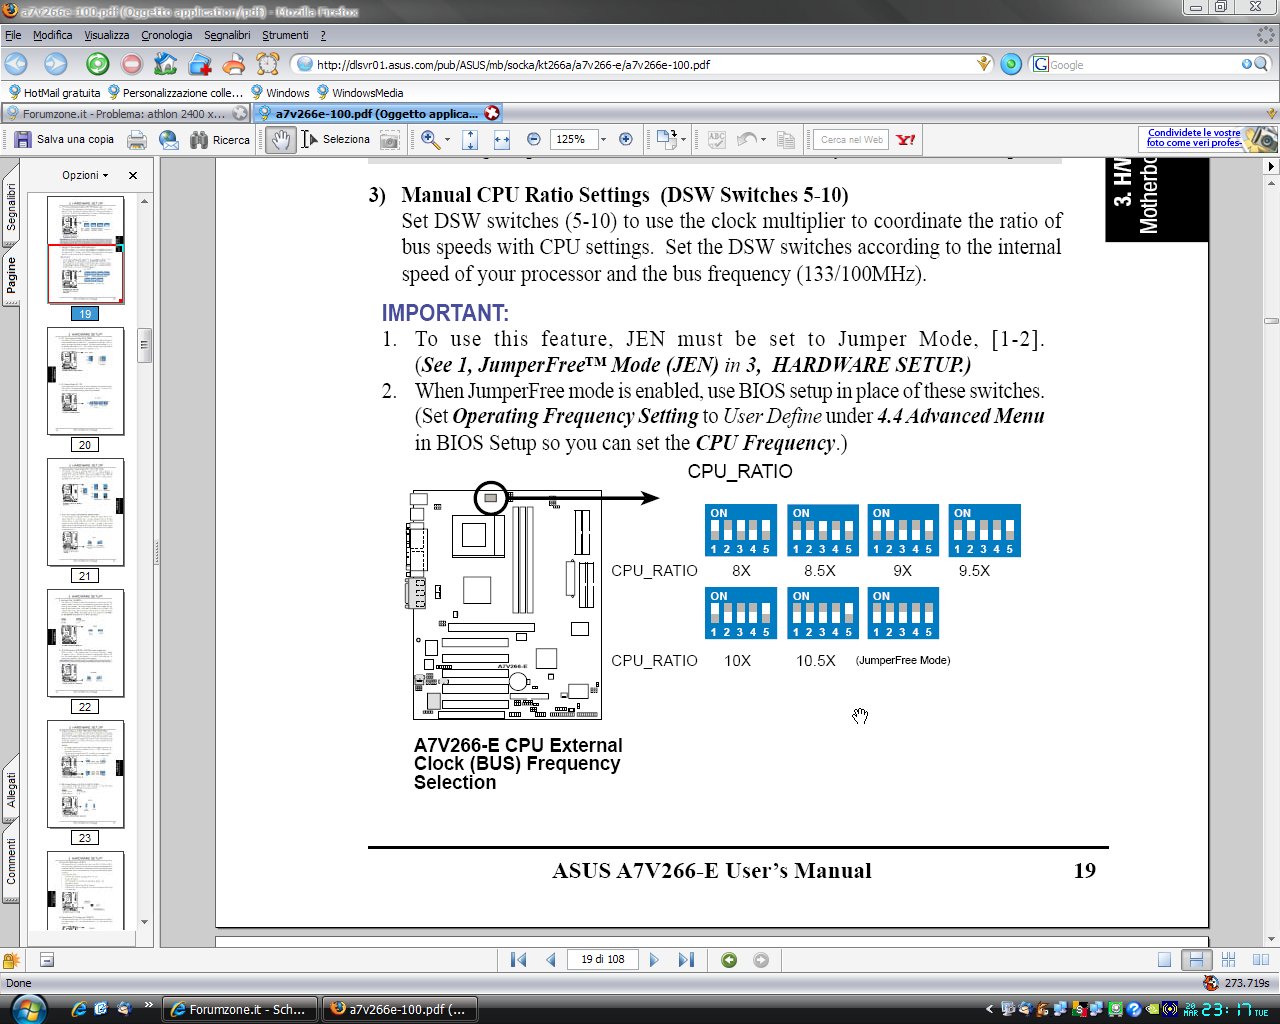Select the Hand tool in PDF toolbar

pyautogui.click(x=281, y=140)
